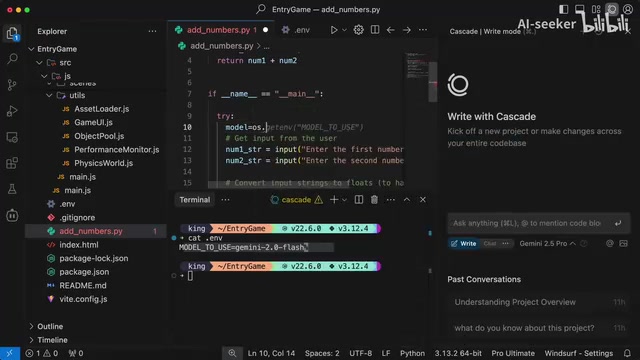Open panel views ellipsis next to Terminal
This screenshot has height=360, width=640.
[x=225, y=200]
